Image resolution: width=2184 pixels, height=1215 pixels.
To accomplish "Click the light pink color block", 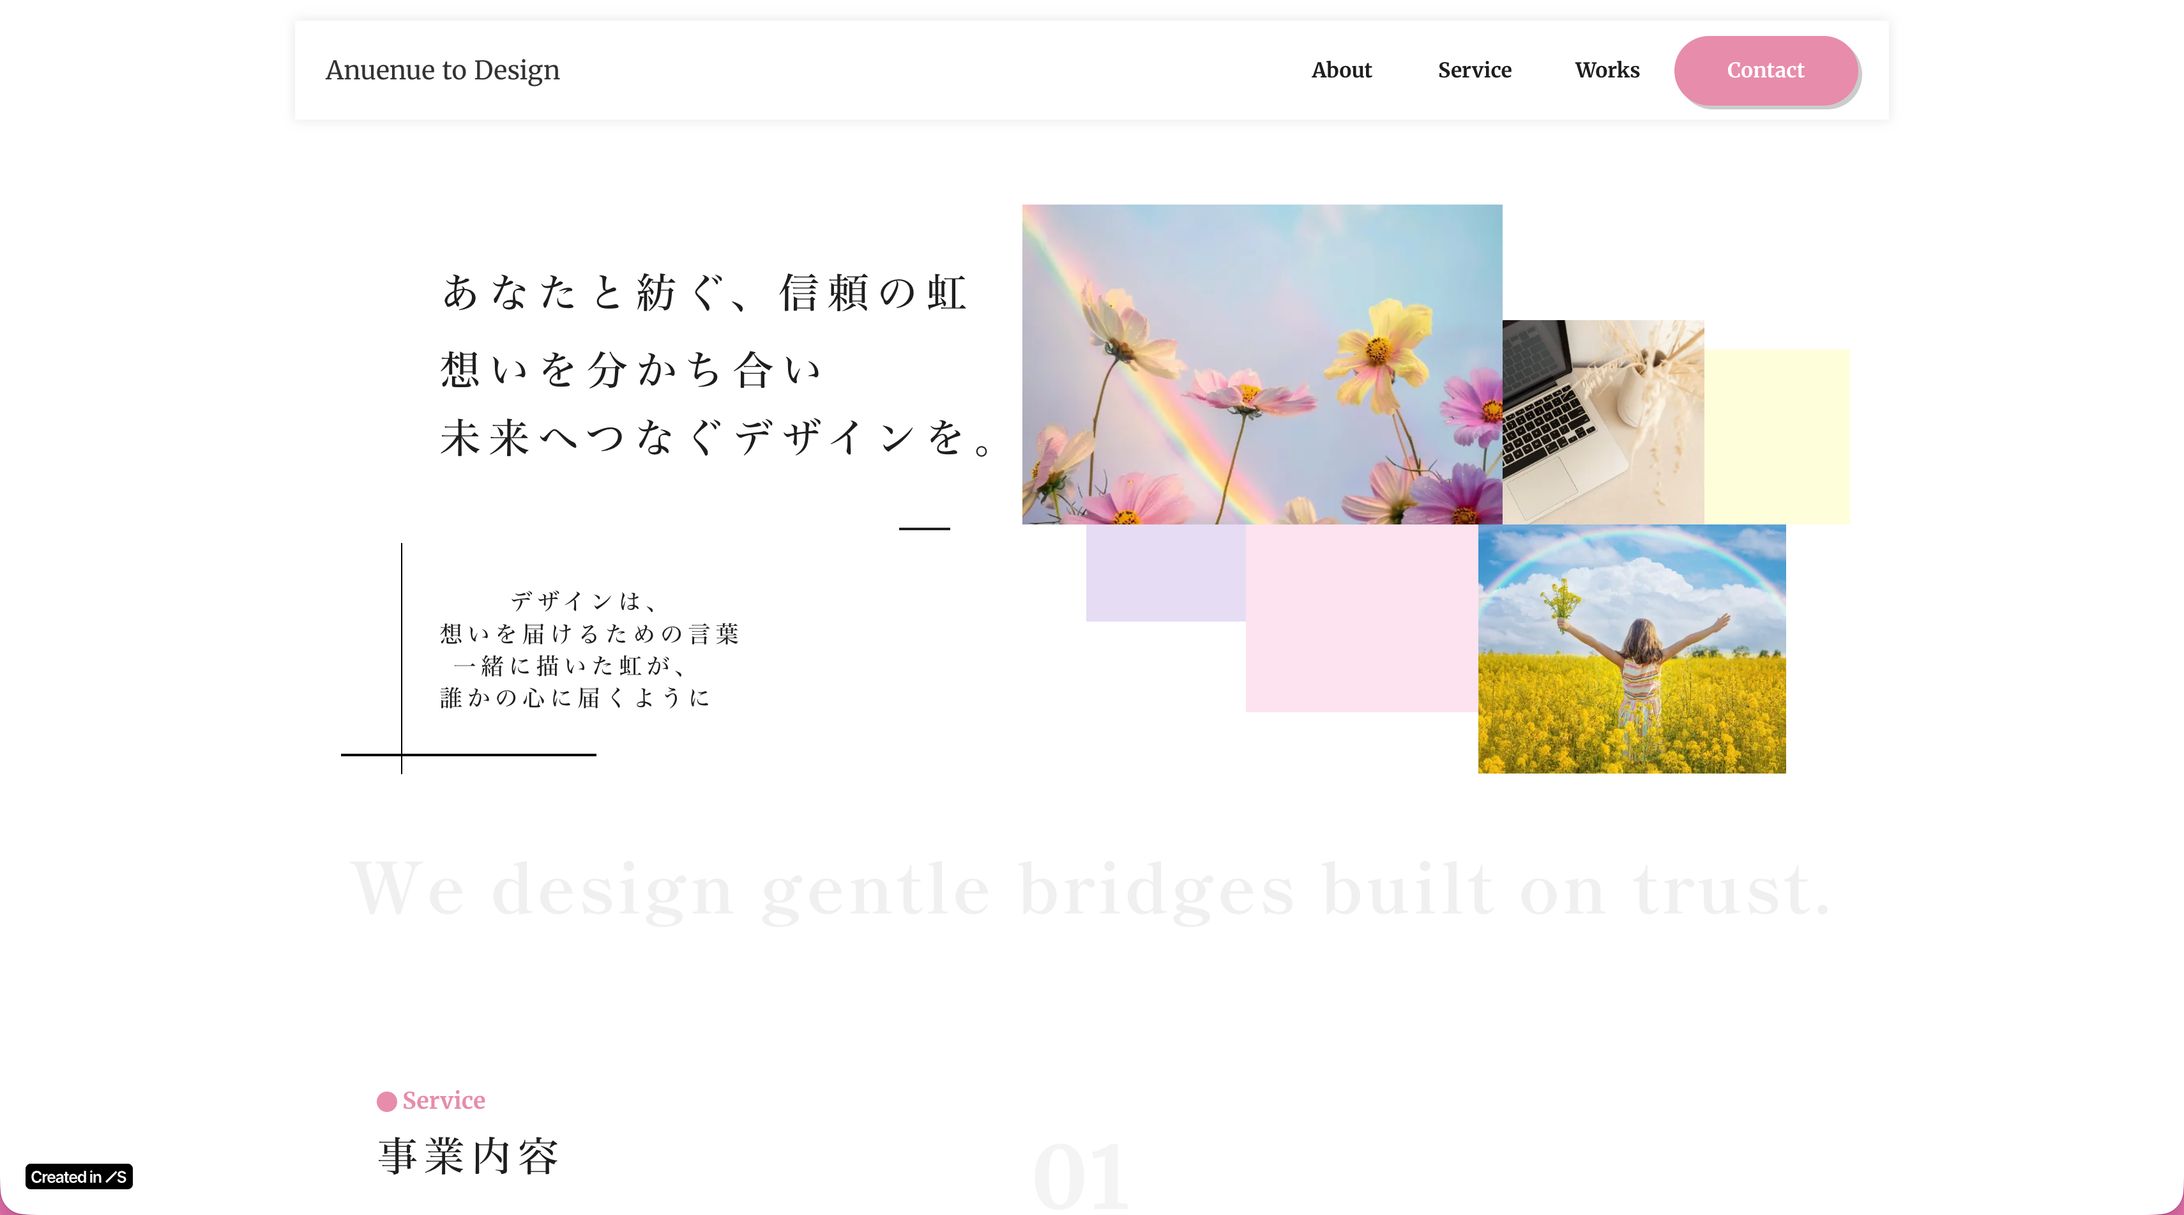I will tap(1360, 618).
